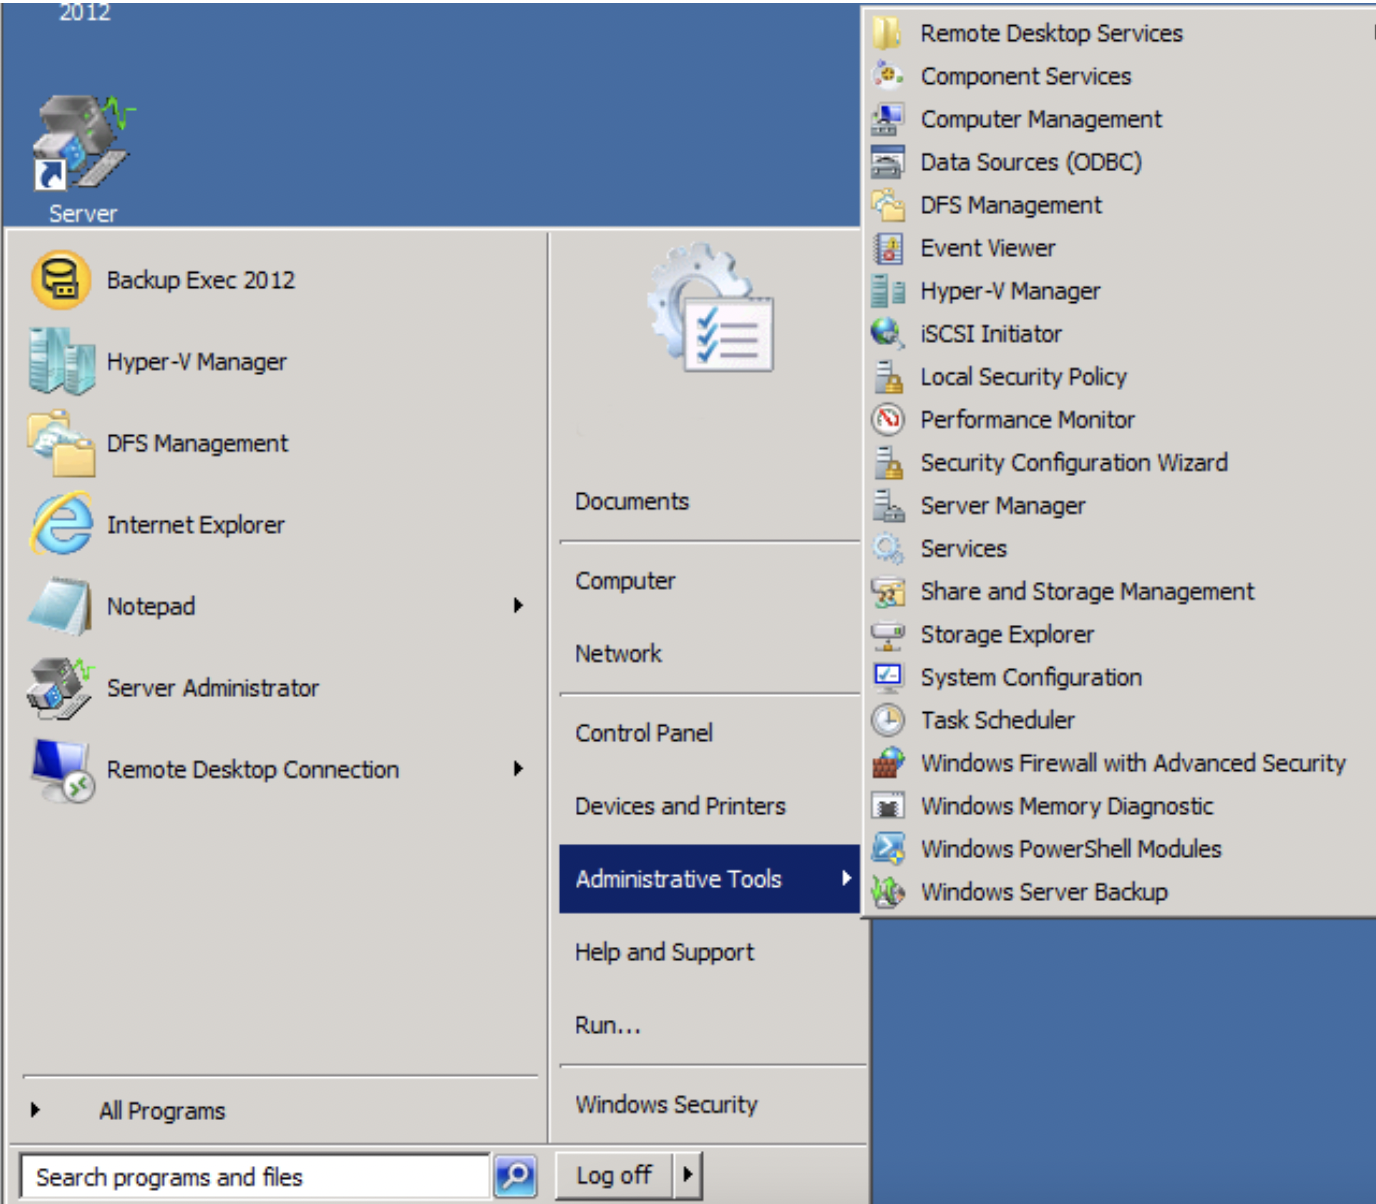This screenshot has height=1204, width=1376.
Task: Click the Internet Explorer icon
Action: pos(61,524)
